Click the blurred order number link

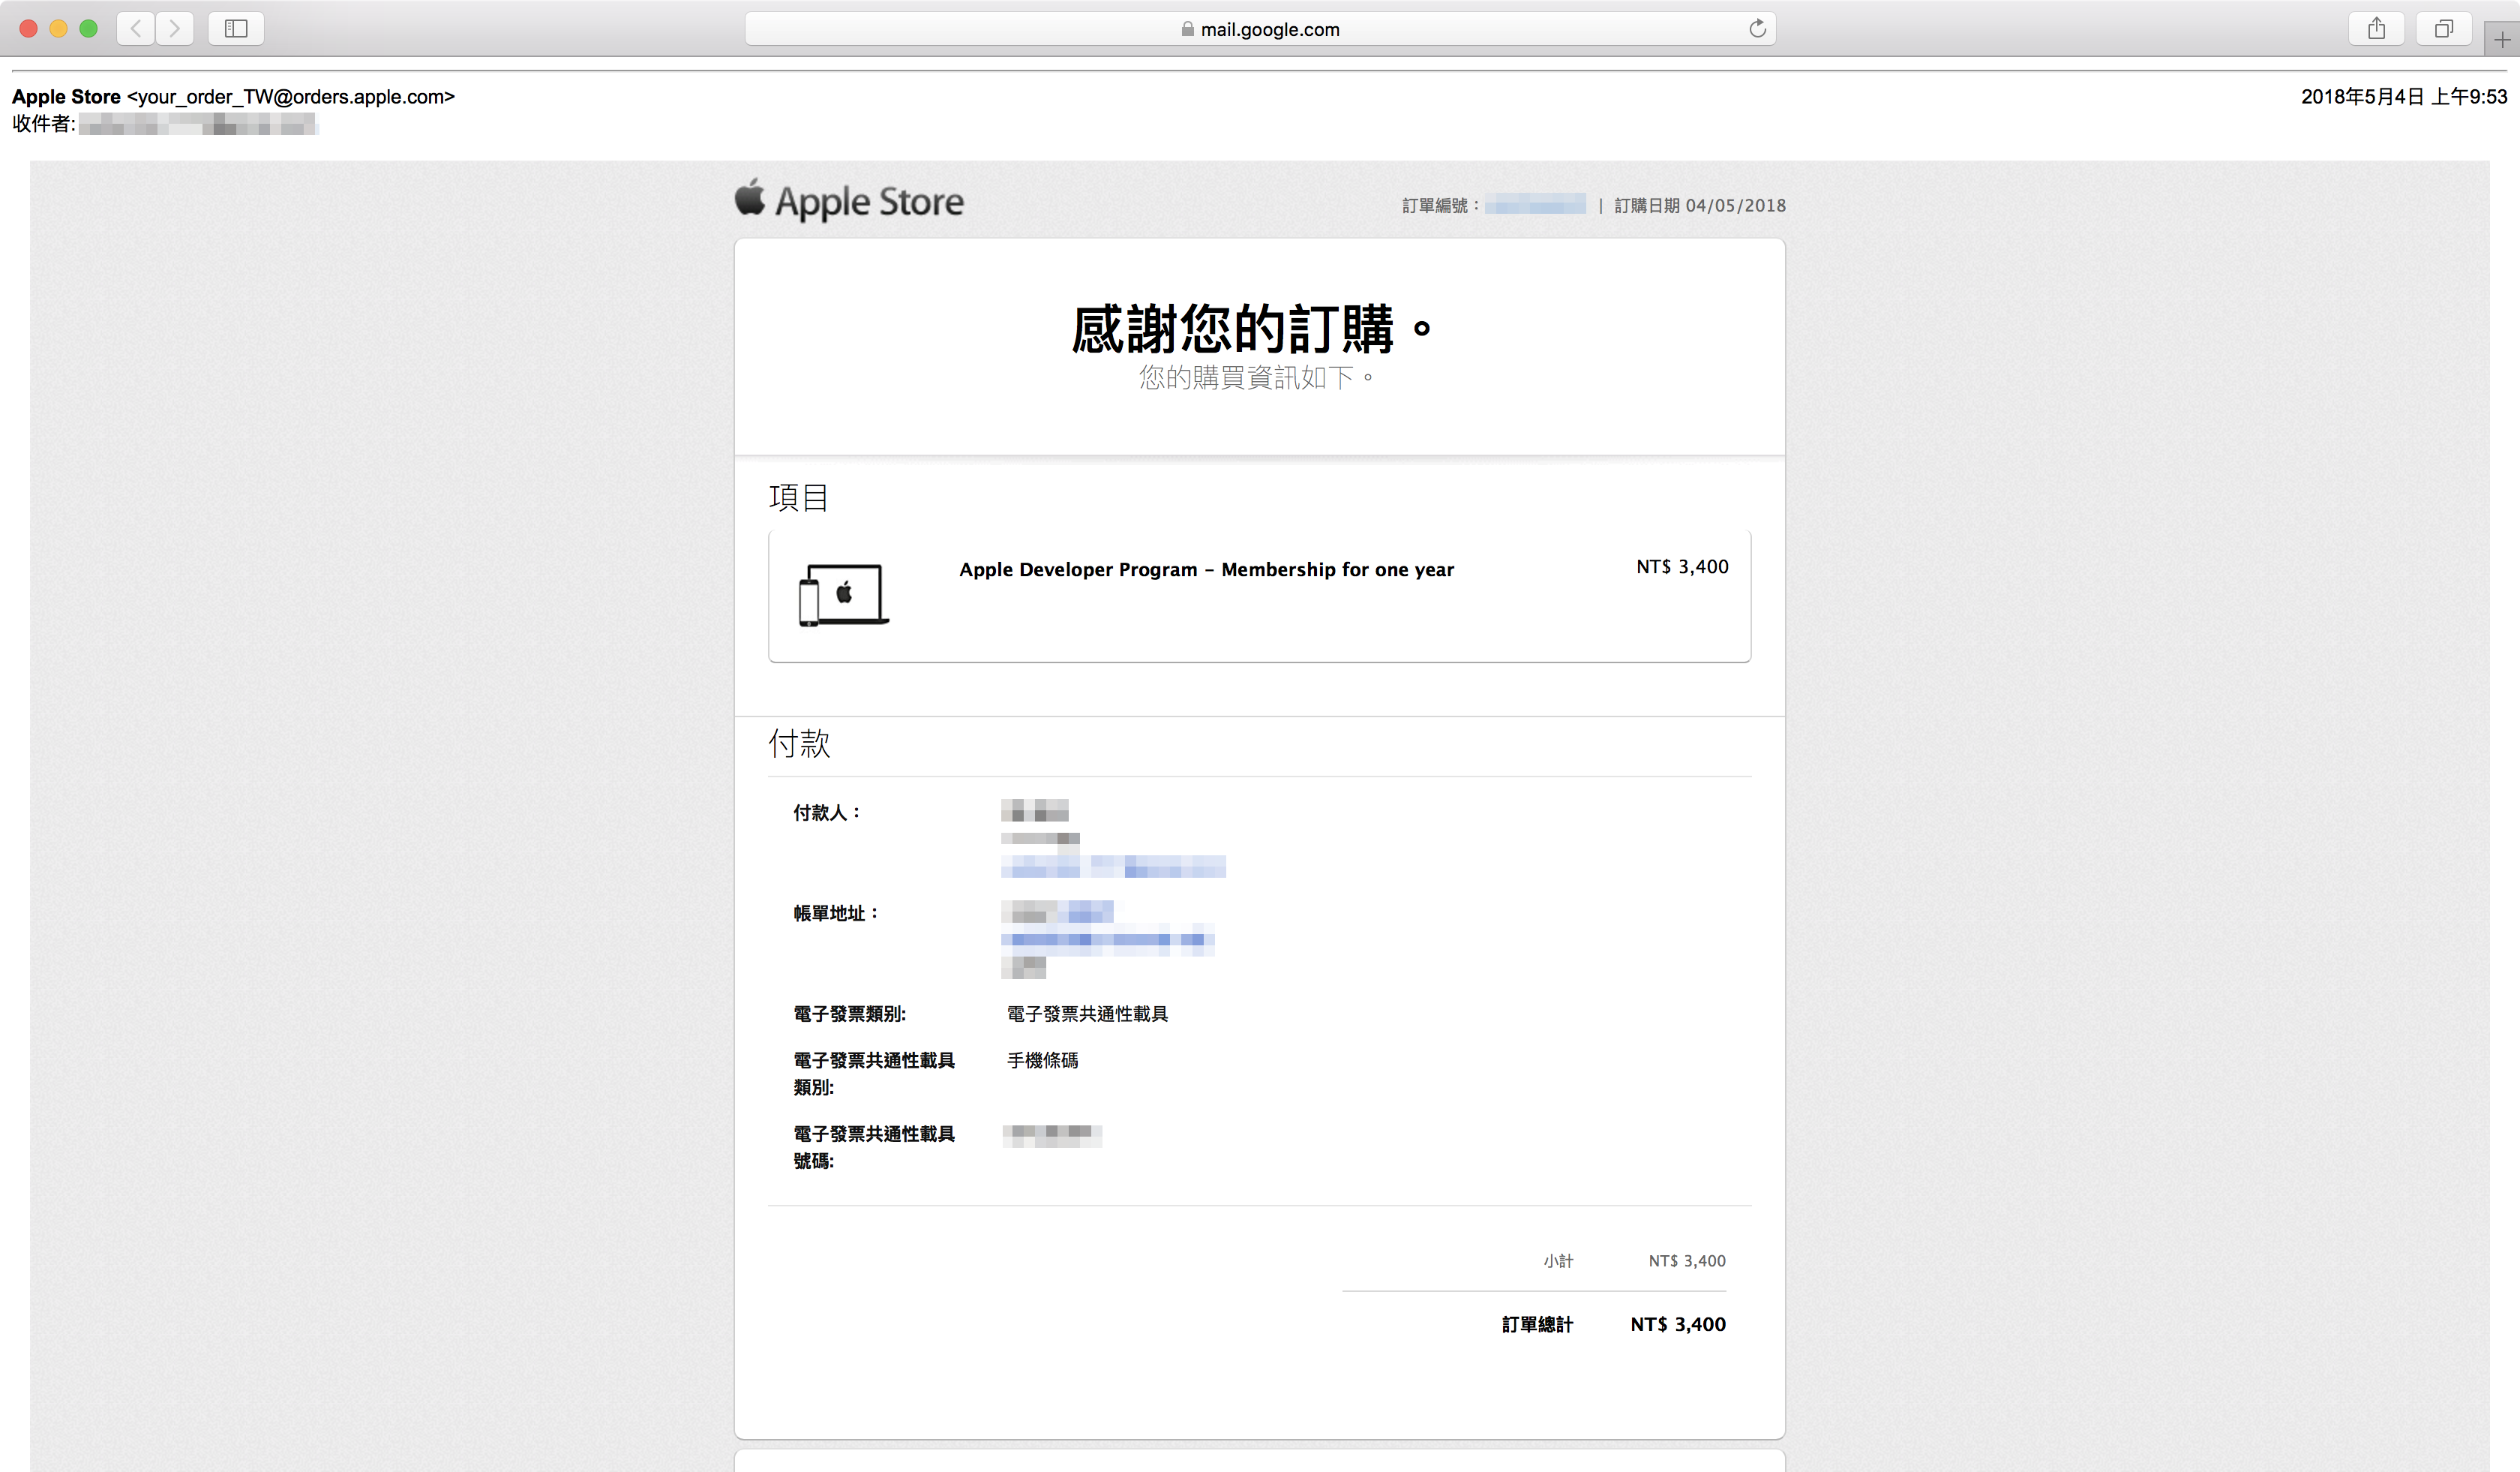(x=1534, y=205)
